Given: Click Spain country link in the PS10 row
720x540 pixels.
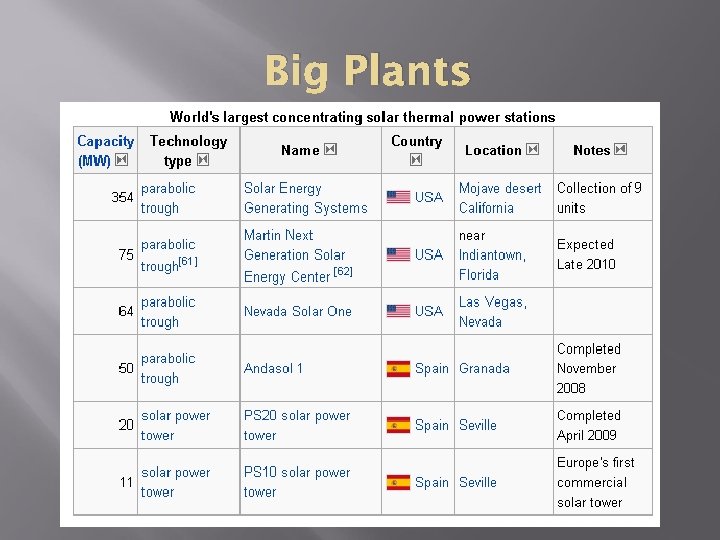Looking at the screenshot, I should (x=432, y=483).
